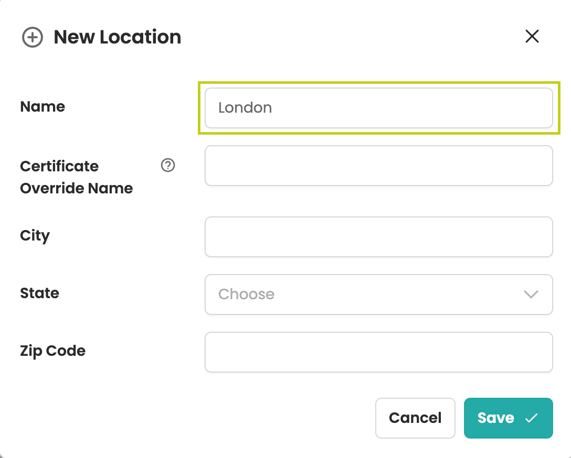Click the circled plus icon beside New Location

(32, 37)
